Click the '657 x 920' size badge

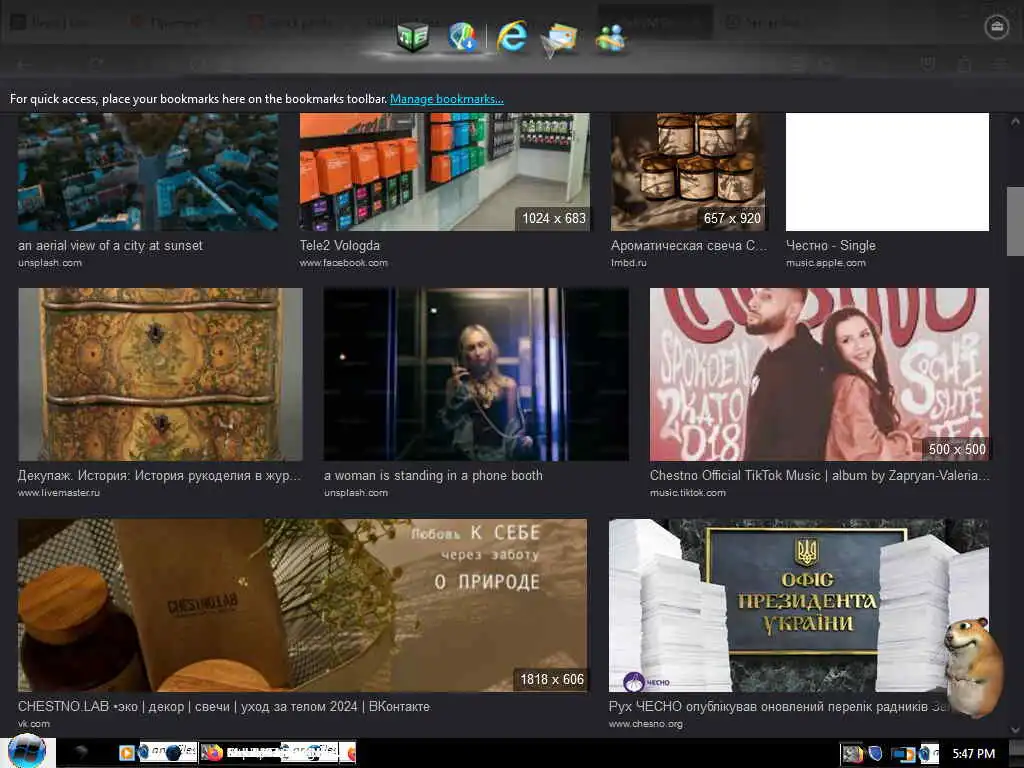(732, 218)
